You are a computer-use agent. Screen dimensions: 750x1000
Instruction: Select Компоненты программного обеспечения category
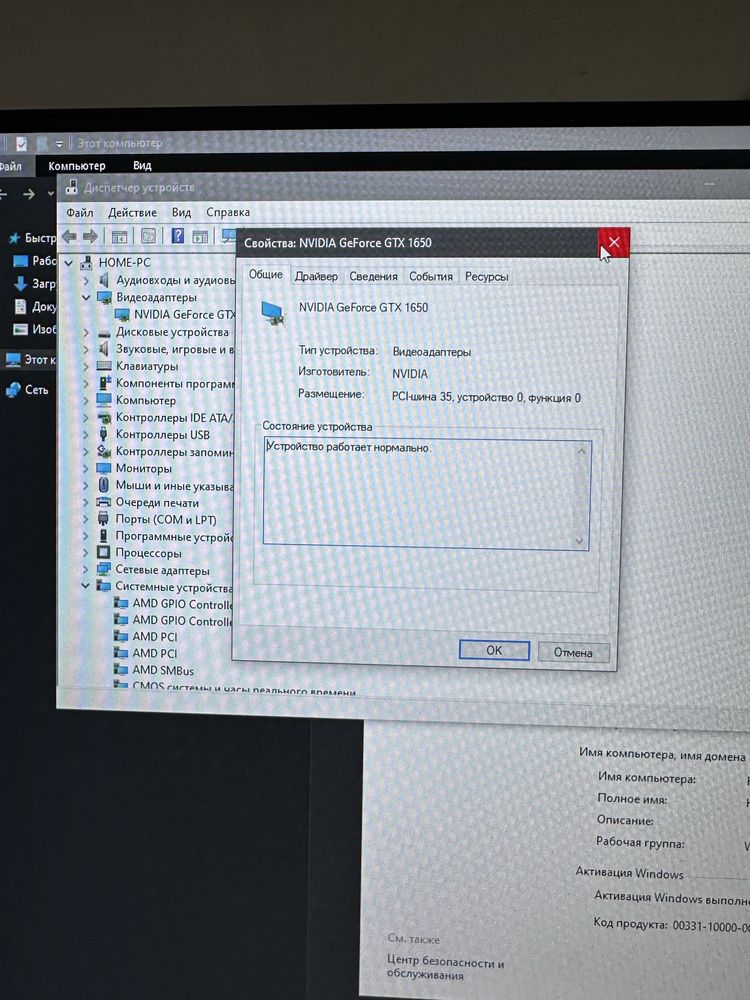pyautogui.click(x=175, y=383)
